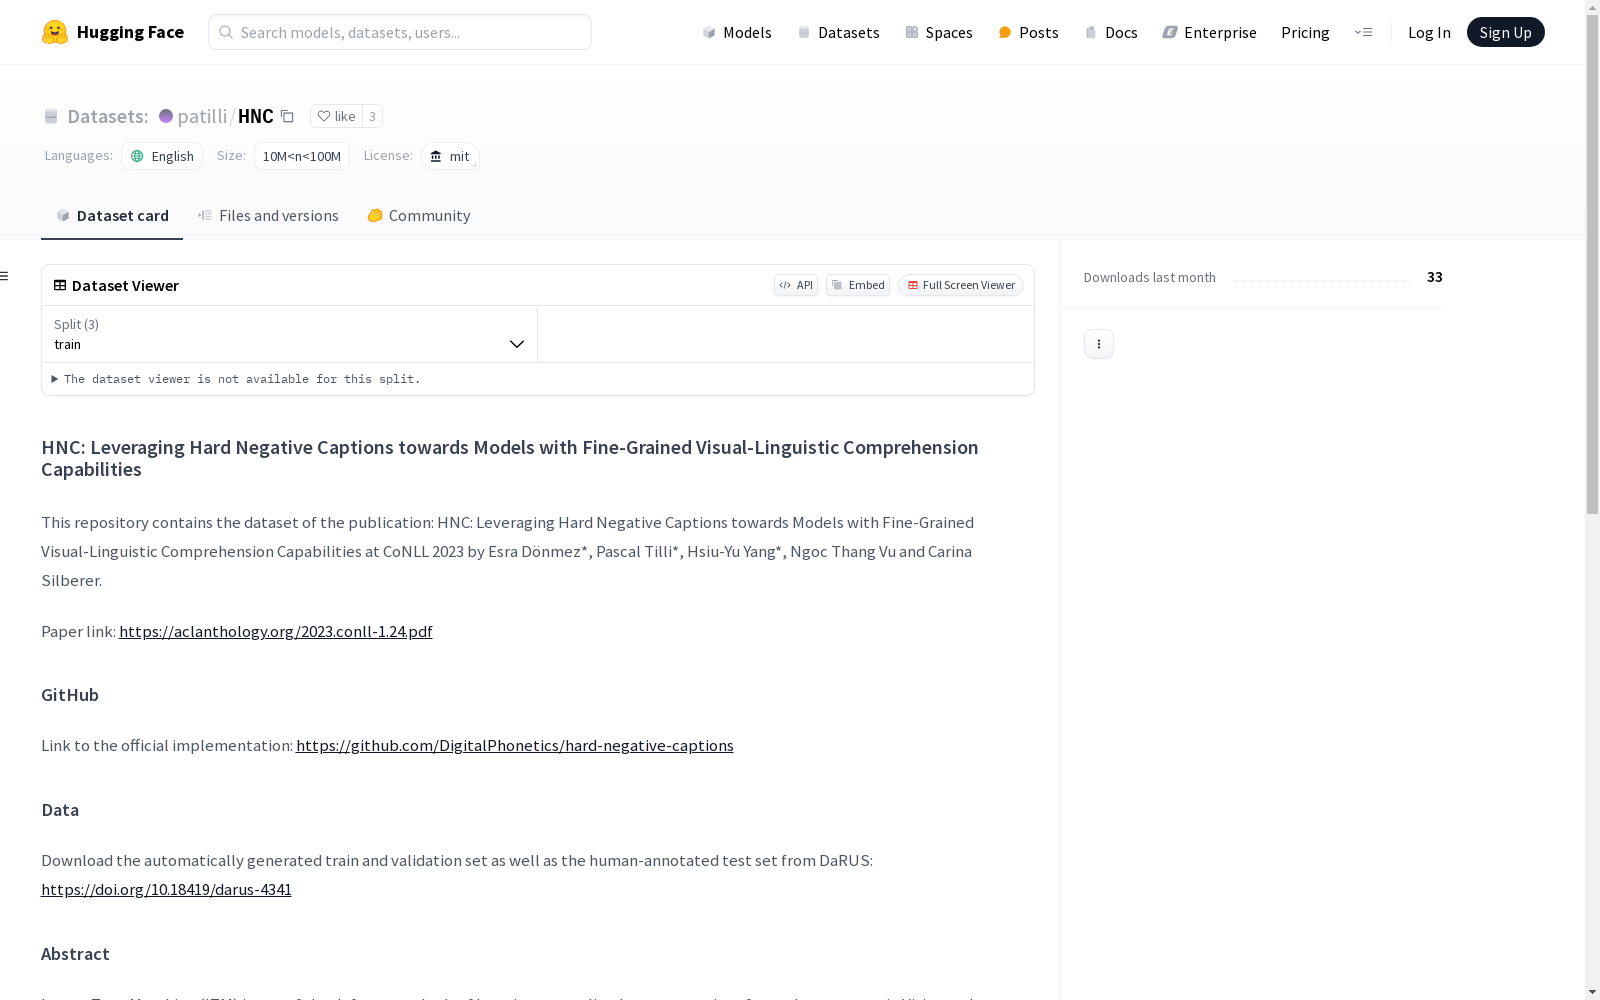Click the English language tag
This screenshot has width=1600, height=1000.
pyautogui.click(x=162, y=156)
